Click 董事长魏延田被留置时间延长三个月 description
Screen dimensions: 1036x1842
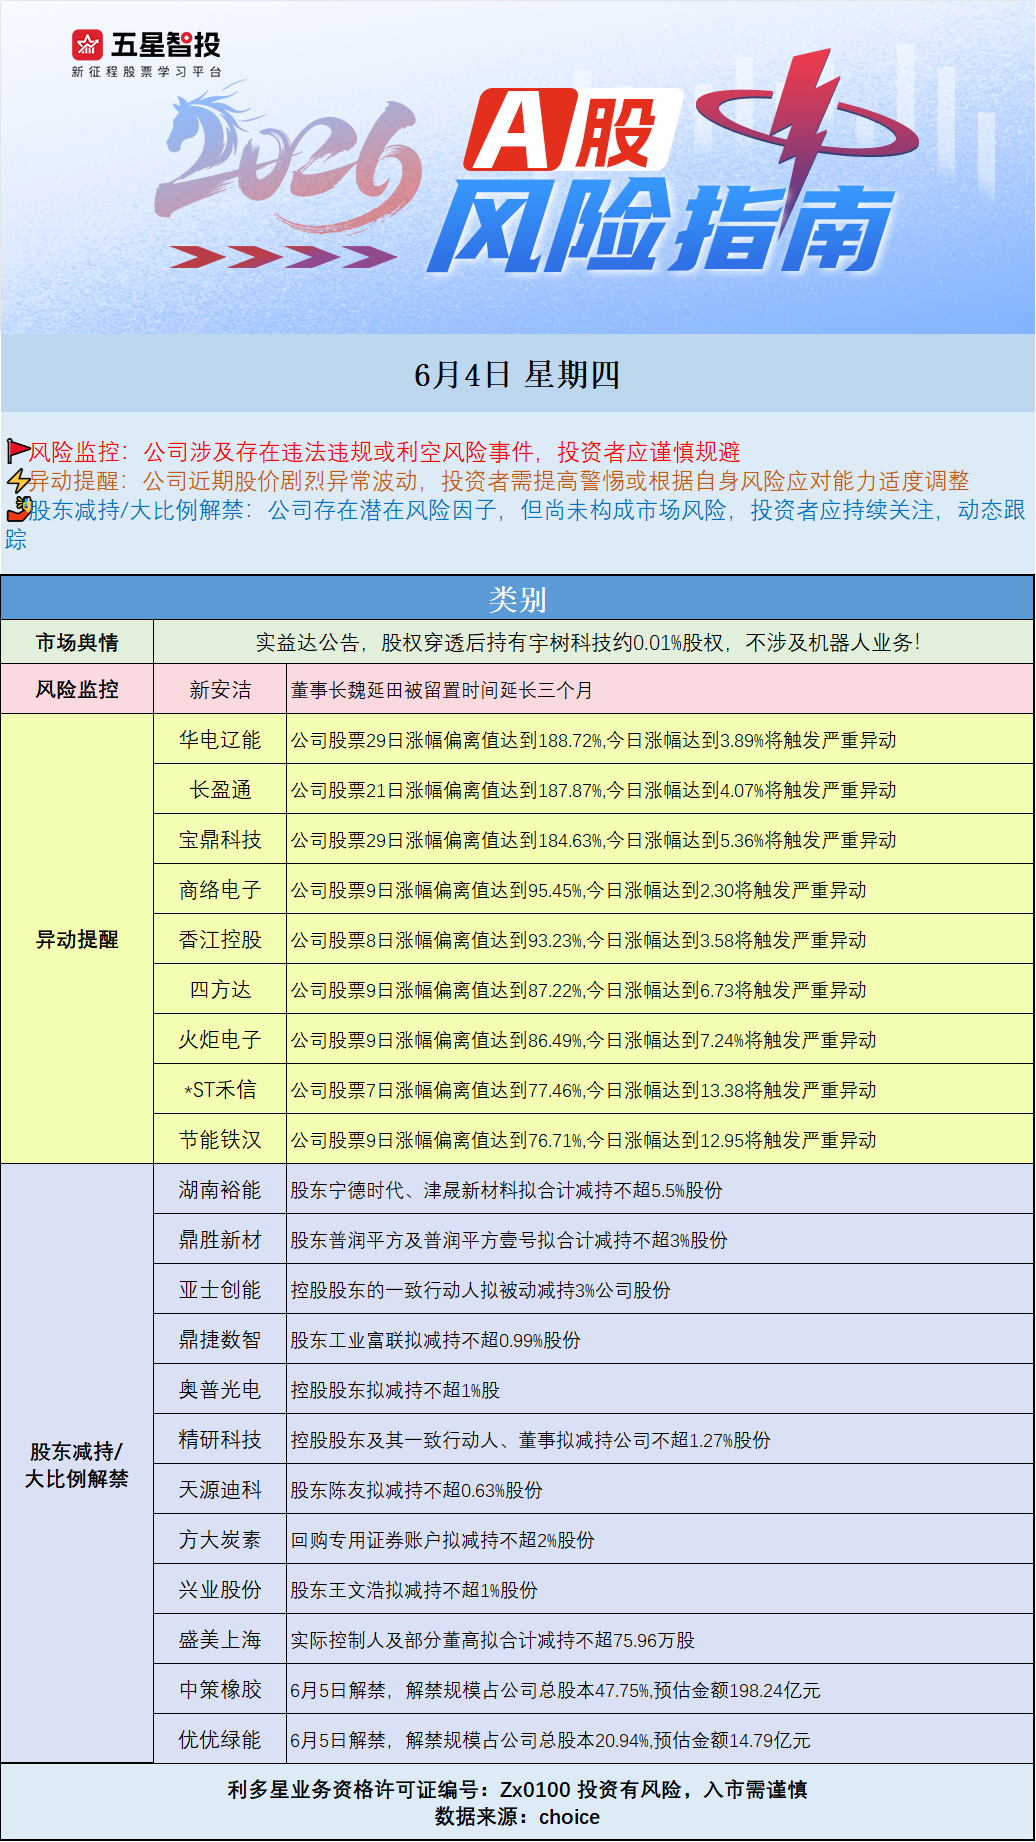coord(442,690)
